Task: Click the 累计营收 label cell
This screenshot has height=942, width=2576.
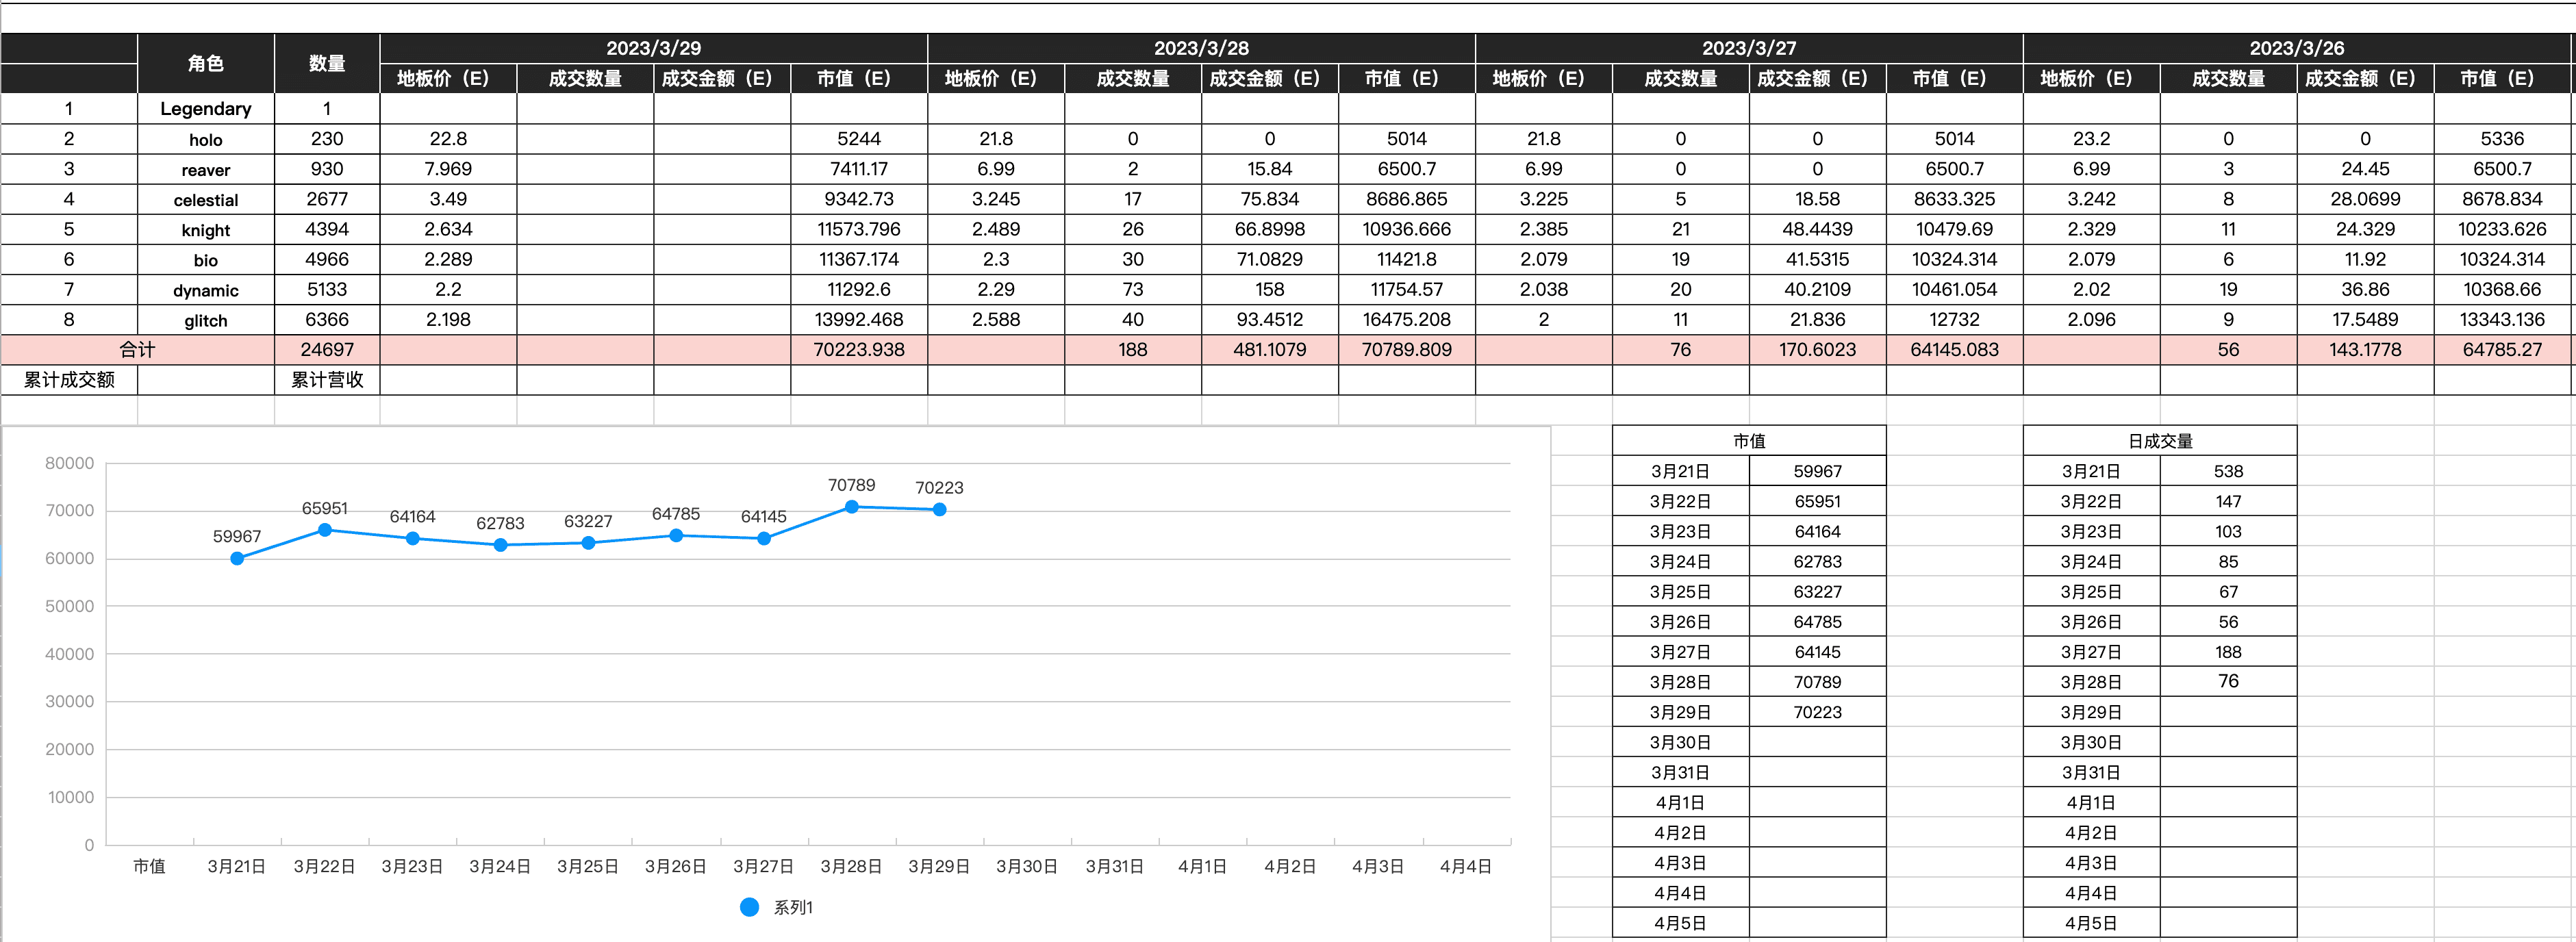Action: pos(327,380)
